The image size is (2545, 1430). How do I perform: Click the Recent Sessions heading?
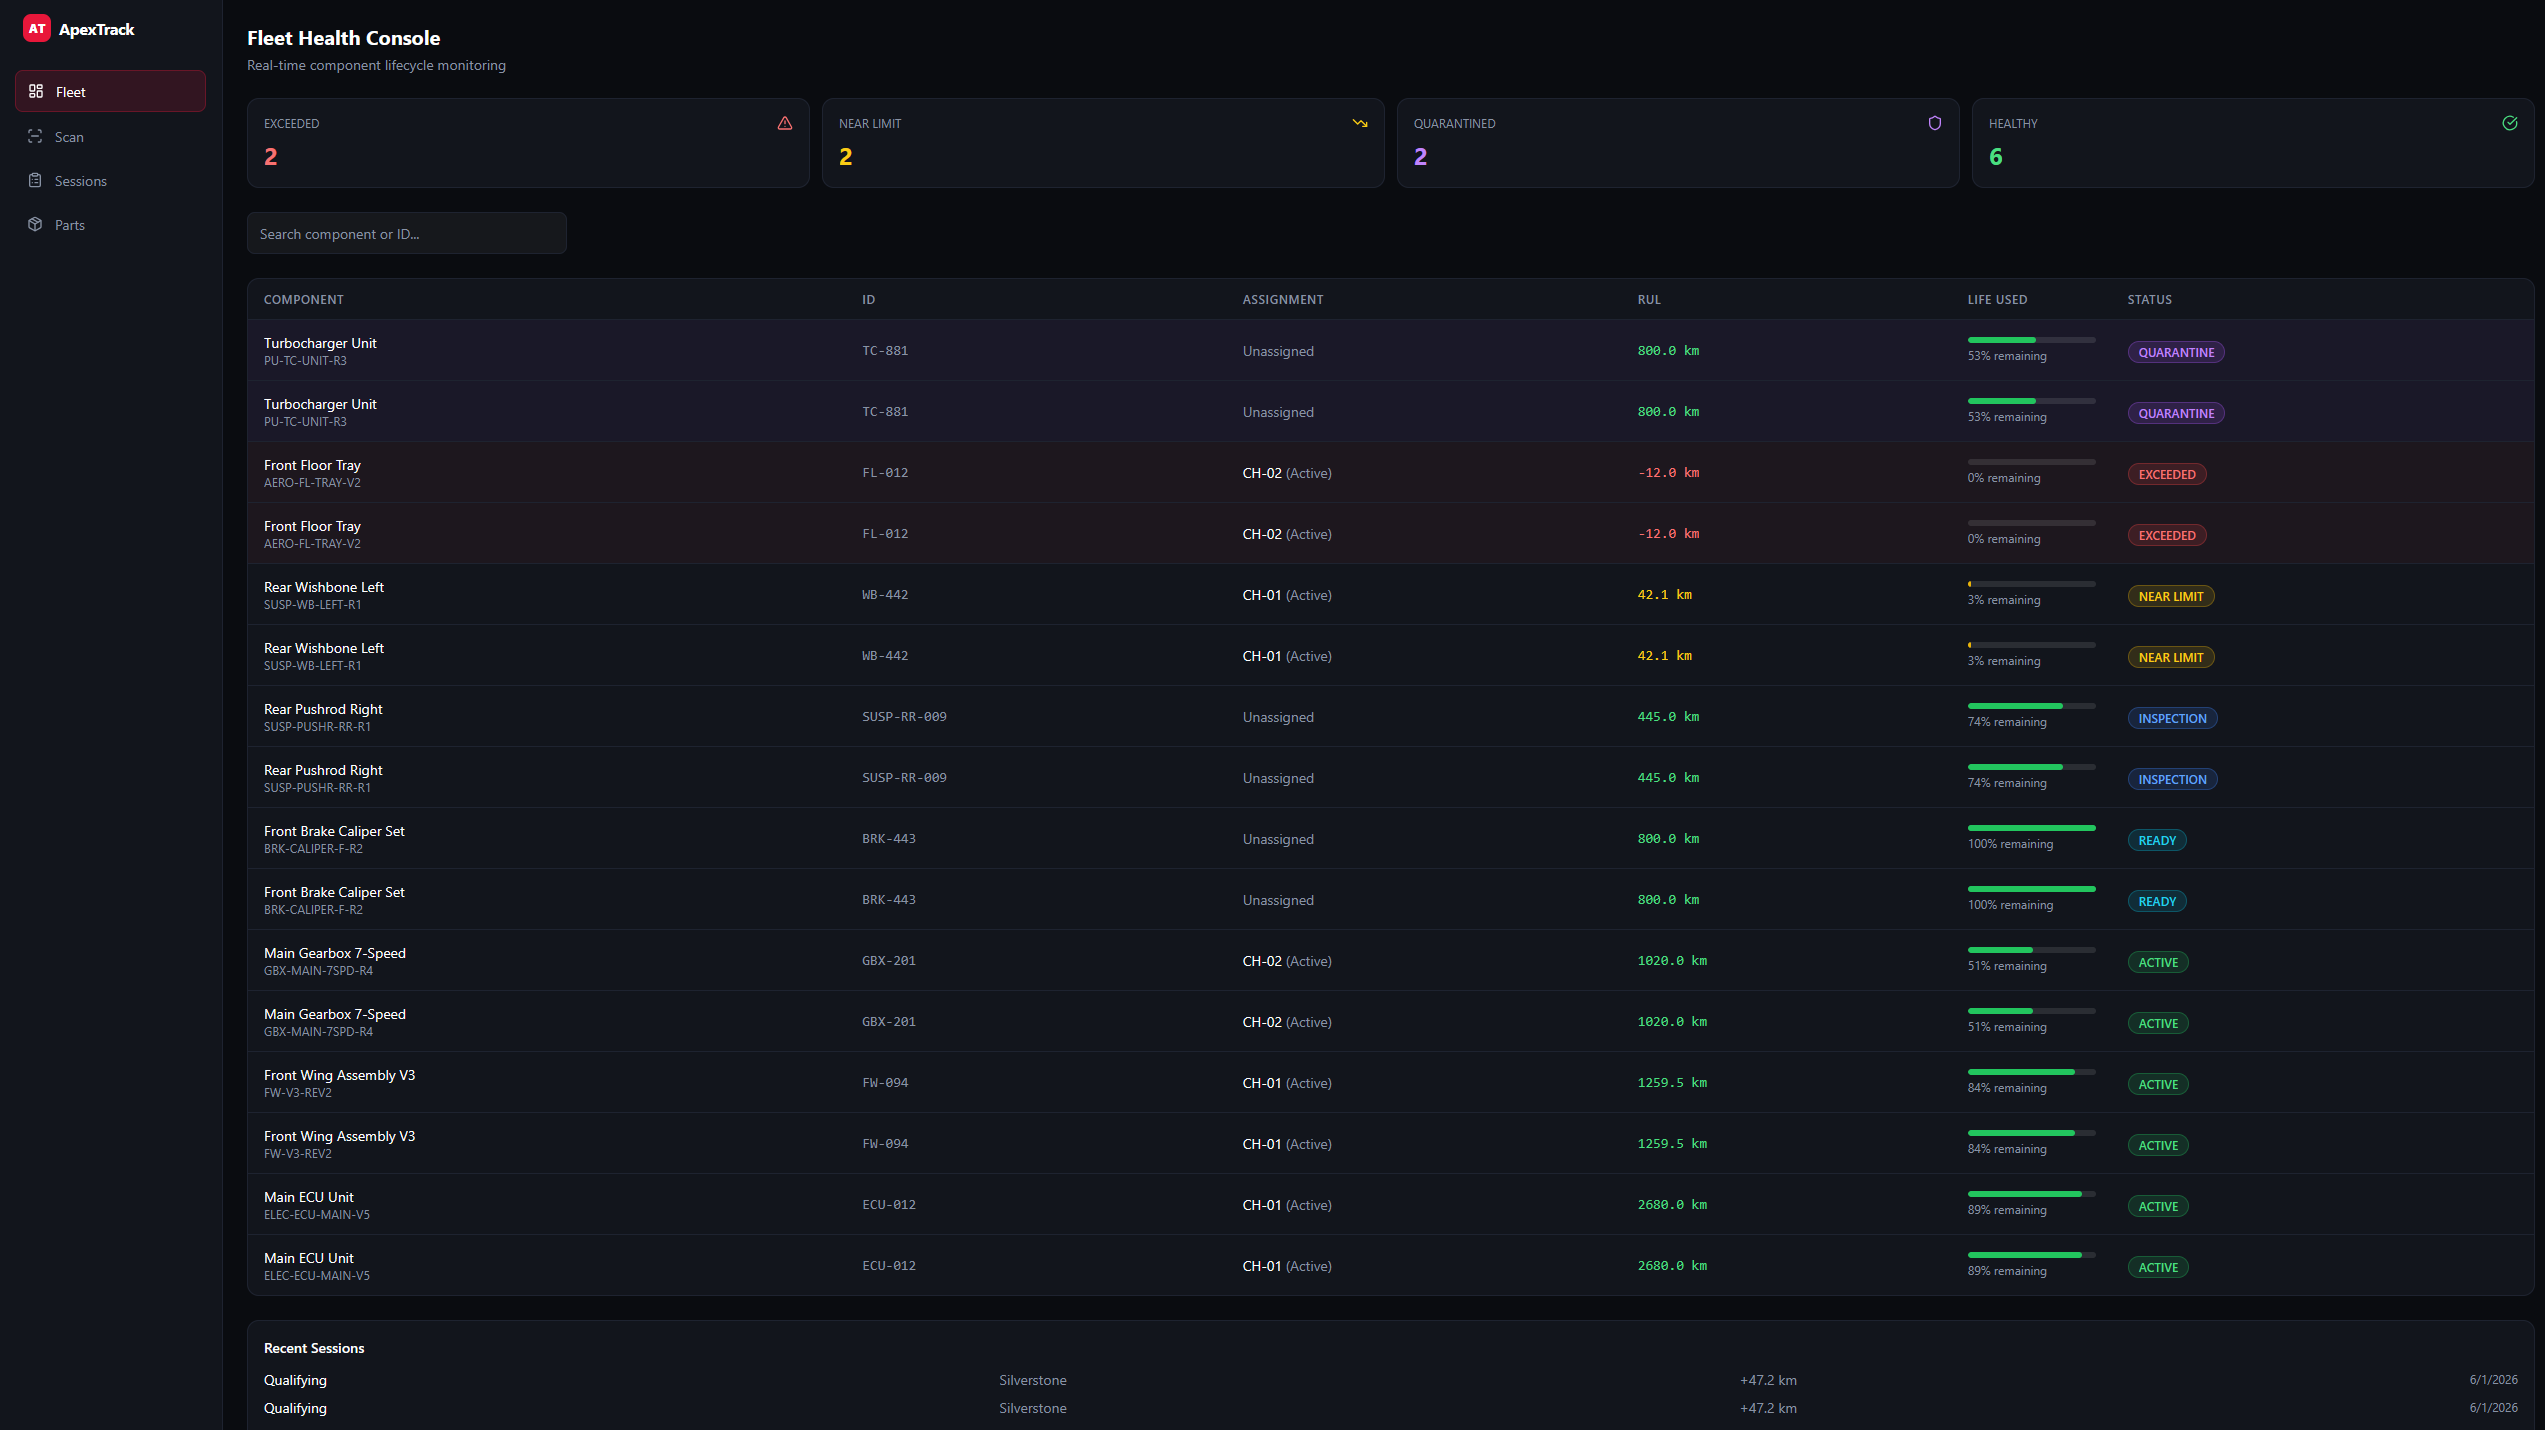pyautogui.click(x=314, y=1348)
